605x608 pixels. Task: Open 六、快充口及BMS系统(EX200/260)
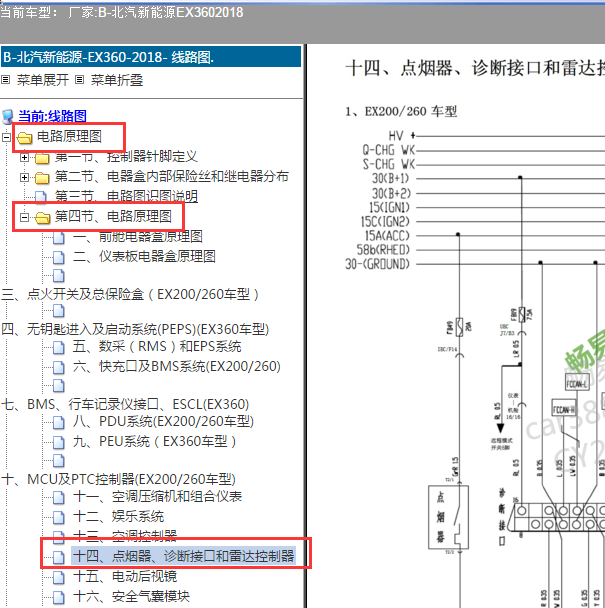pyautogui.click(x=177, y=366)
